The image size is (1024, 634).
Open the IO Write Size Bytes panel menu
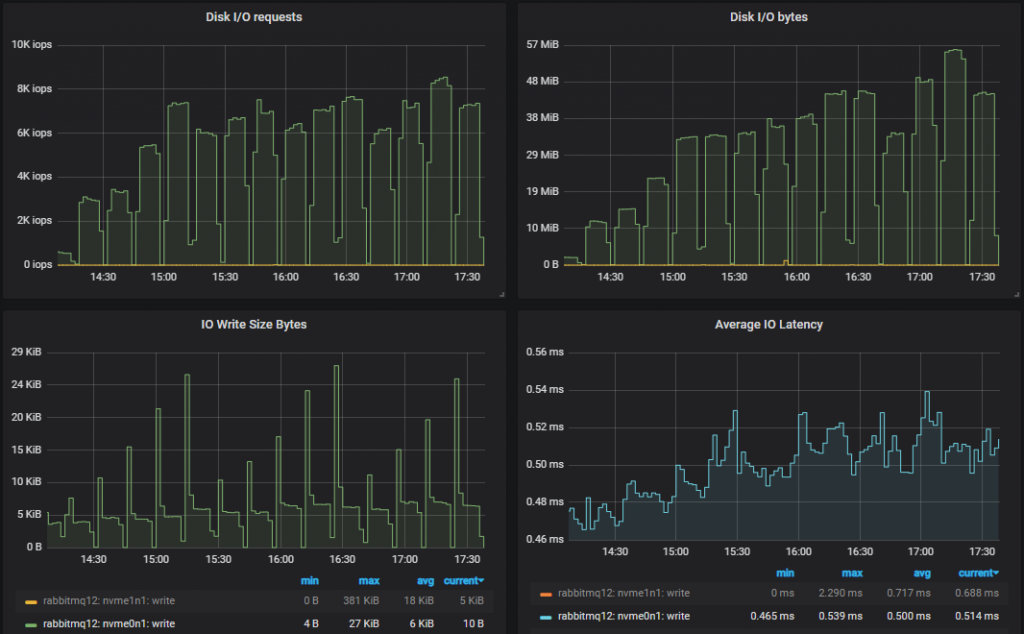(253, 323)
